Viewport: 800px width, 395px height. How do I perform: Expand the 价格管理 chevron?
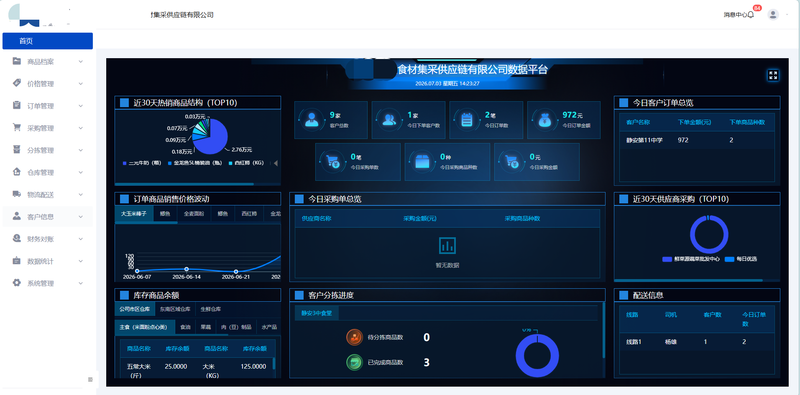(81, 84)
